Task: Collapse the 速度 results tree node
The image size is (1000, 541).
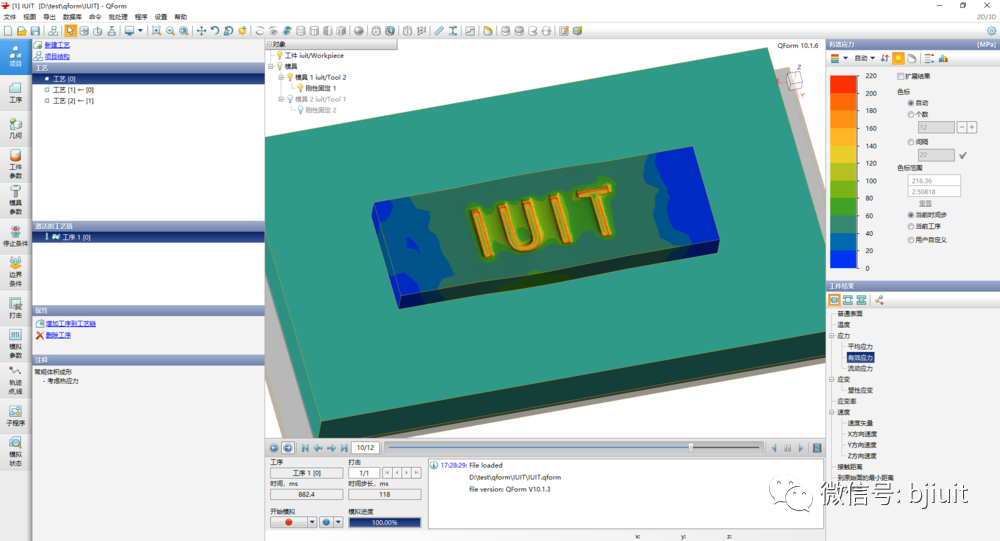Action: (x=832, y=412)
